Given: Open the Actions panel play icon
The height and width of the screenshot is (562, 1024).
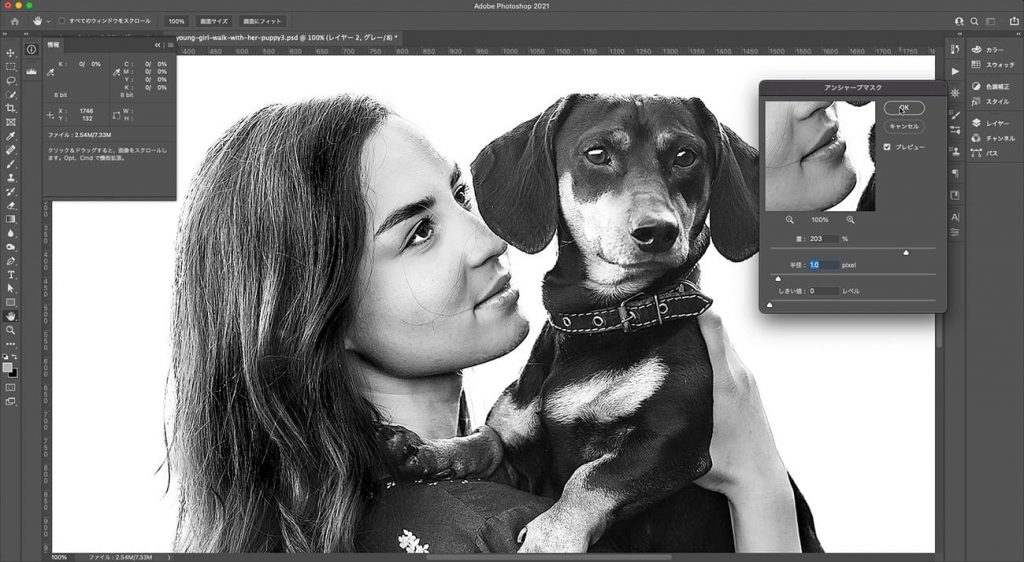Looking at the screenshot, I should [955, 71].
